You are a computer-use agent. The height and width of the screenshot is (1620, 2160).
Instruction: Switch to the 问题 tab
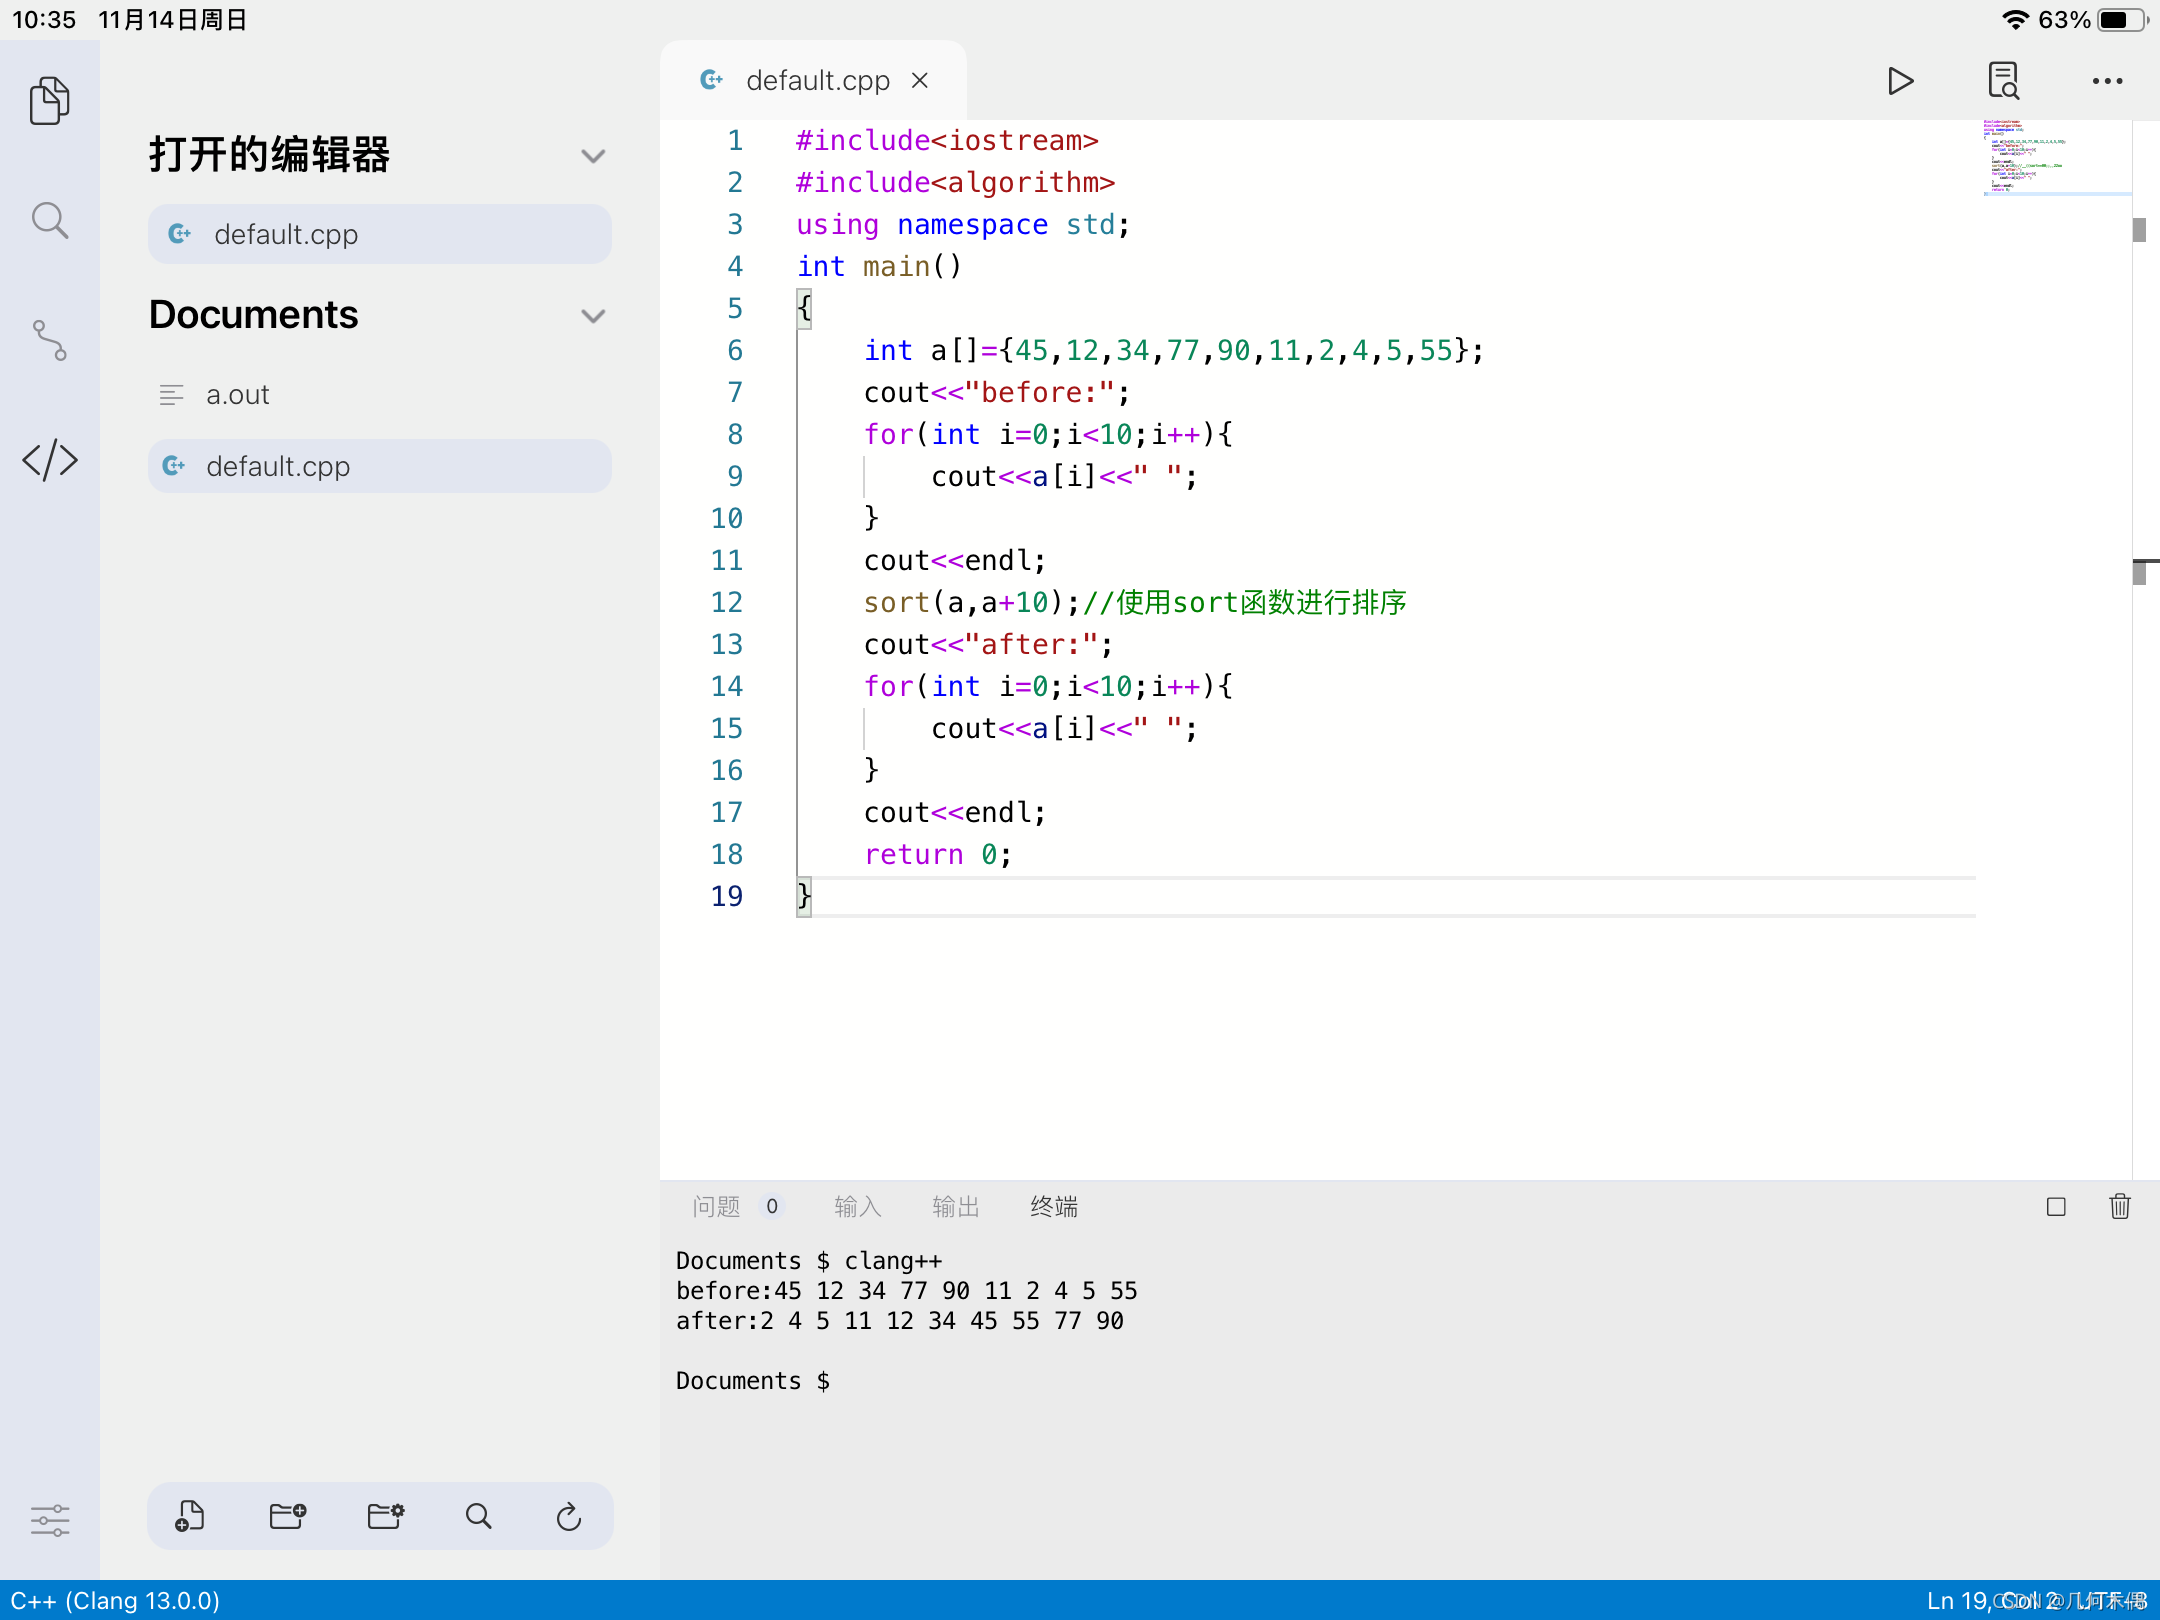(x=716, y=1207)
